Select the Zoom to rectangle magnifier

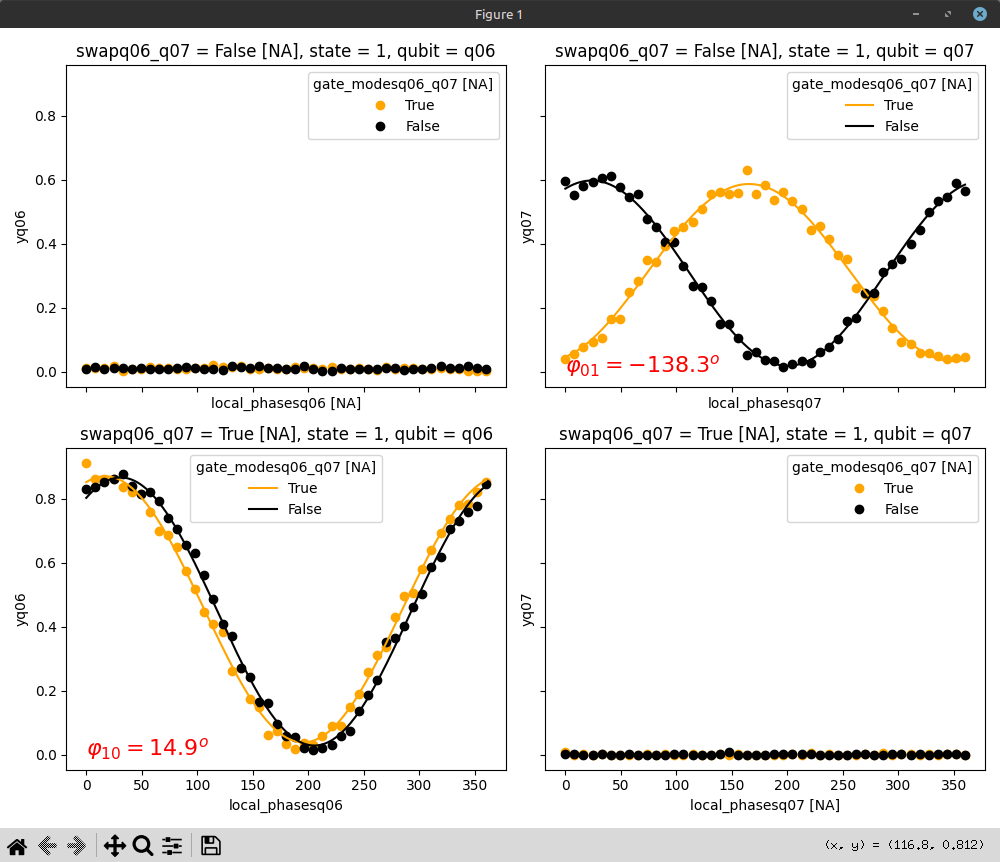tap(143, 846)
